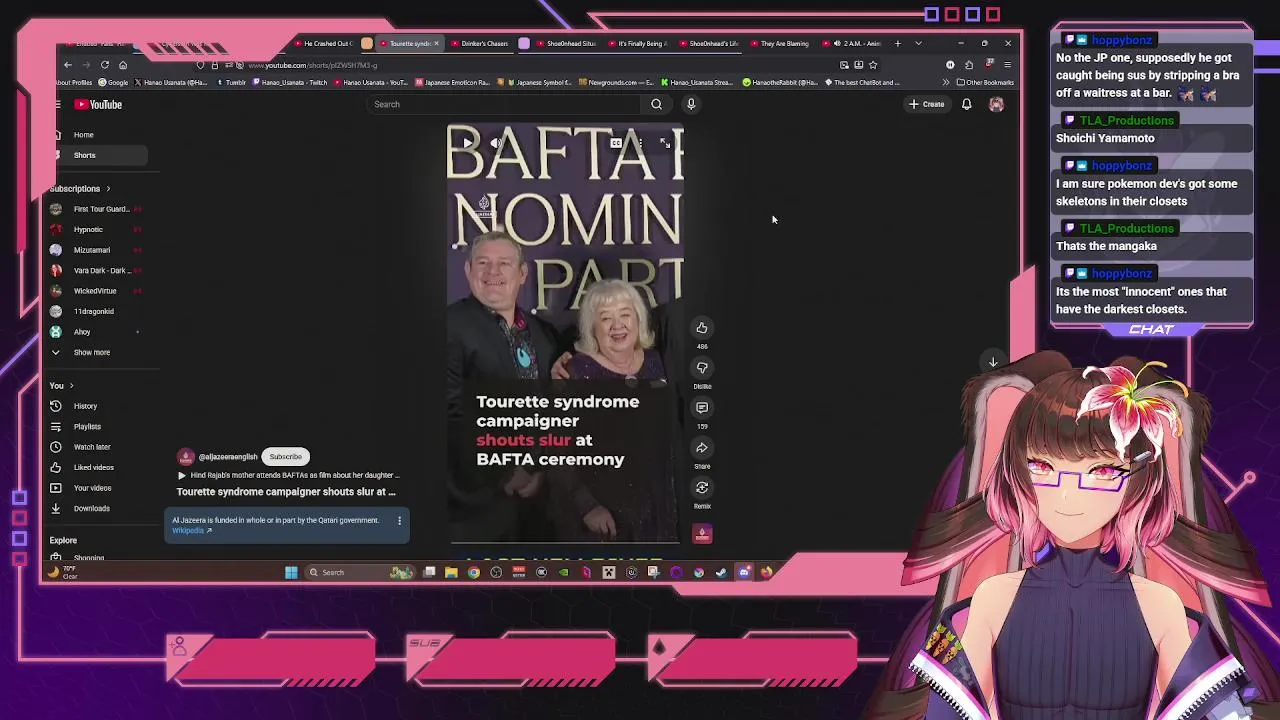Open the account avatar menu
Viewport: 1280px width, 720px height.
pyautogui.click(x=996, y=104)
